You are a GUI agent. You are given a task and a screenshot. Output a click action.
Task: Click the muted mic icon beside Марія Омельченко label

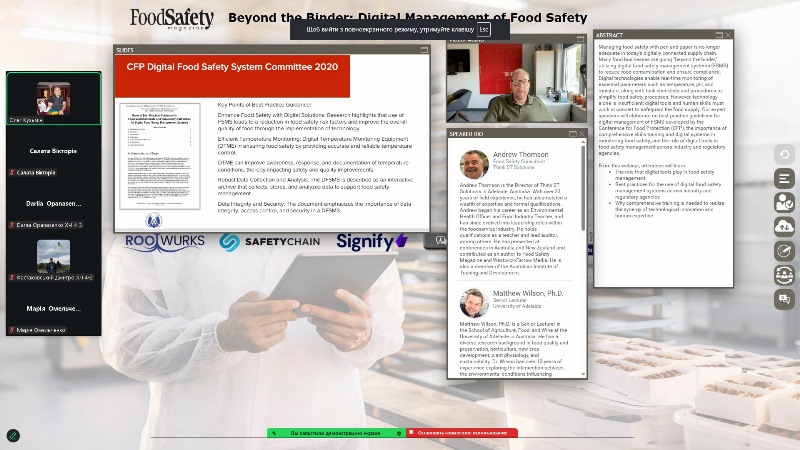12,330
